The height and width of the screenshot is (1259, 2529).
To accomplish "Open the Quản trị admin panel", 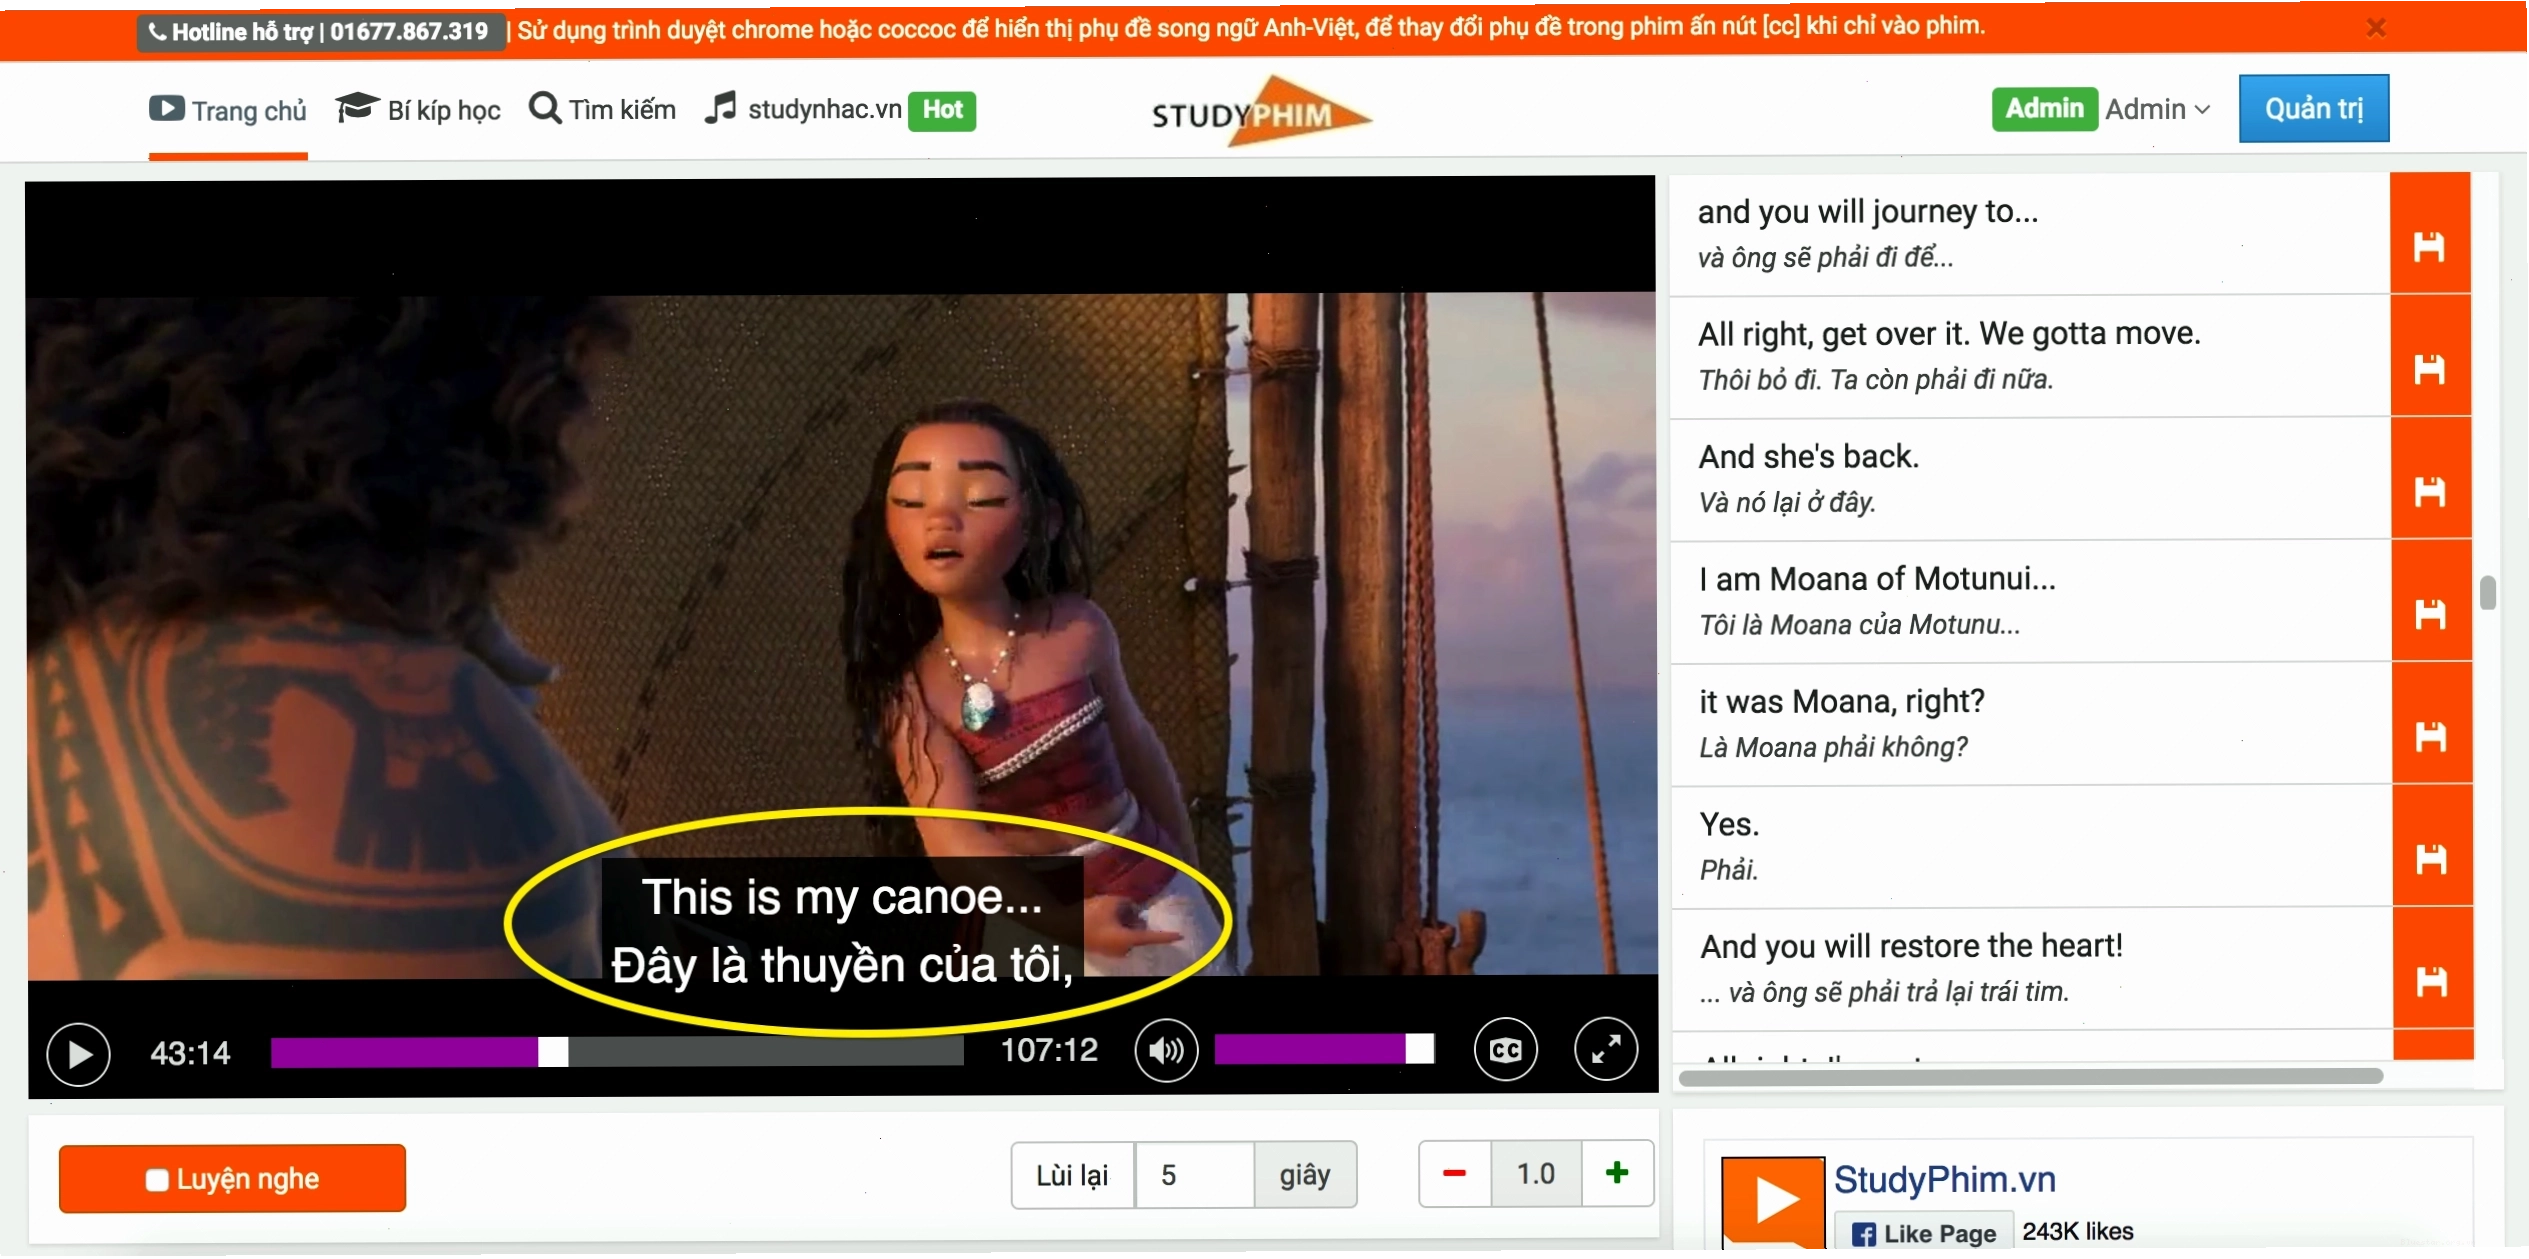I will [x=2313, y=108].
